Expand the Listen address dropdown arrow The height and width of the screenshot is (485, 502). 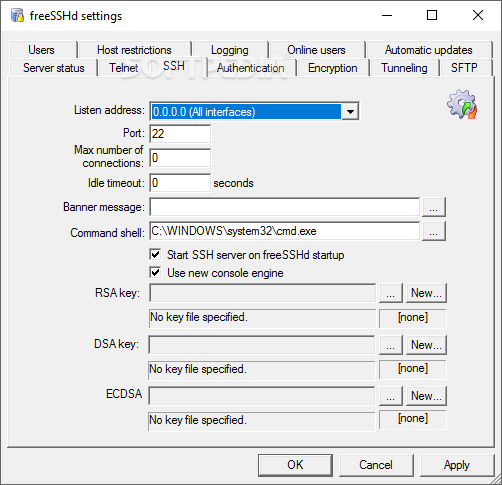click(350, 112)
